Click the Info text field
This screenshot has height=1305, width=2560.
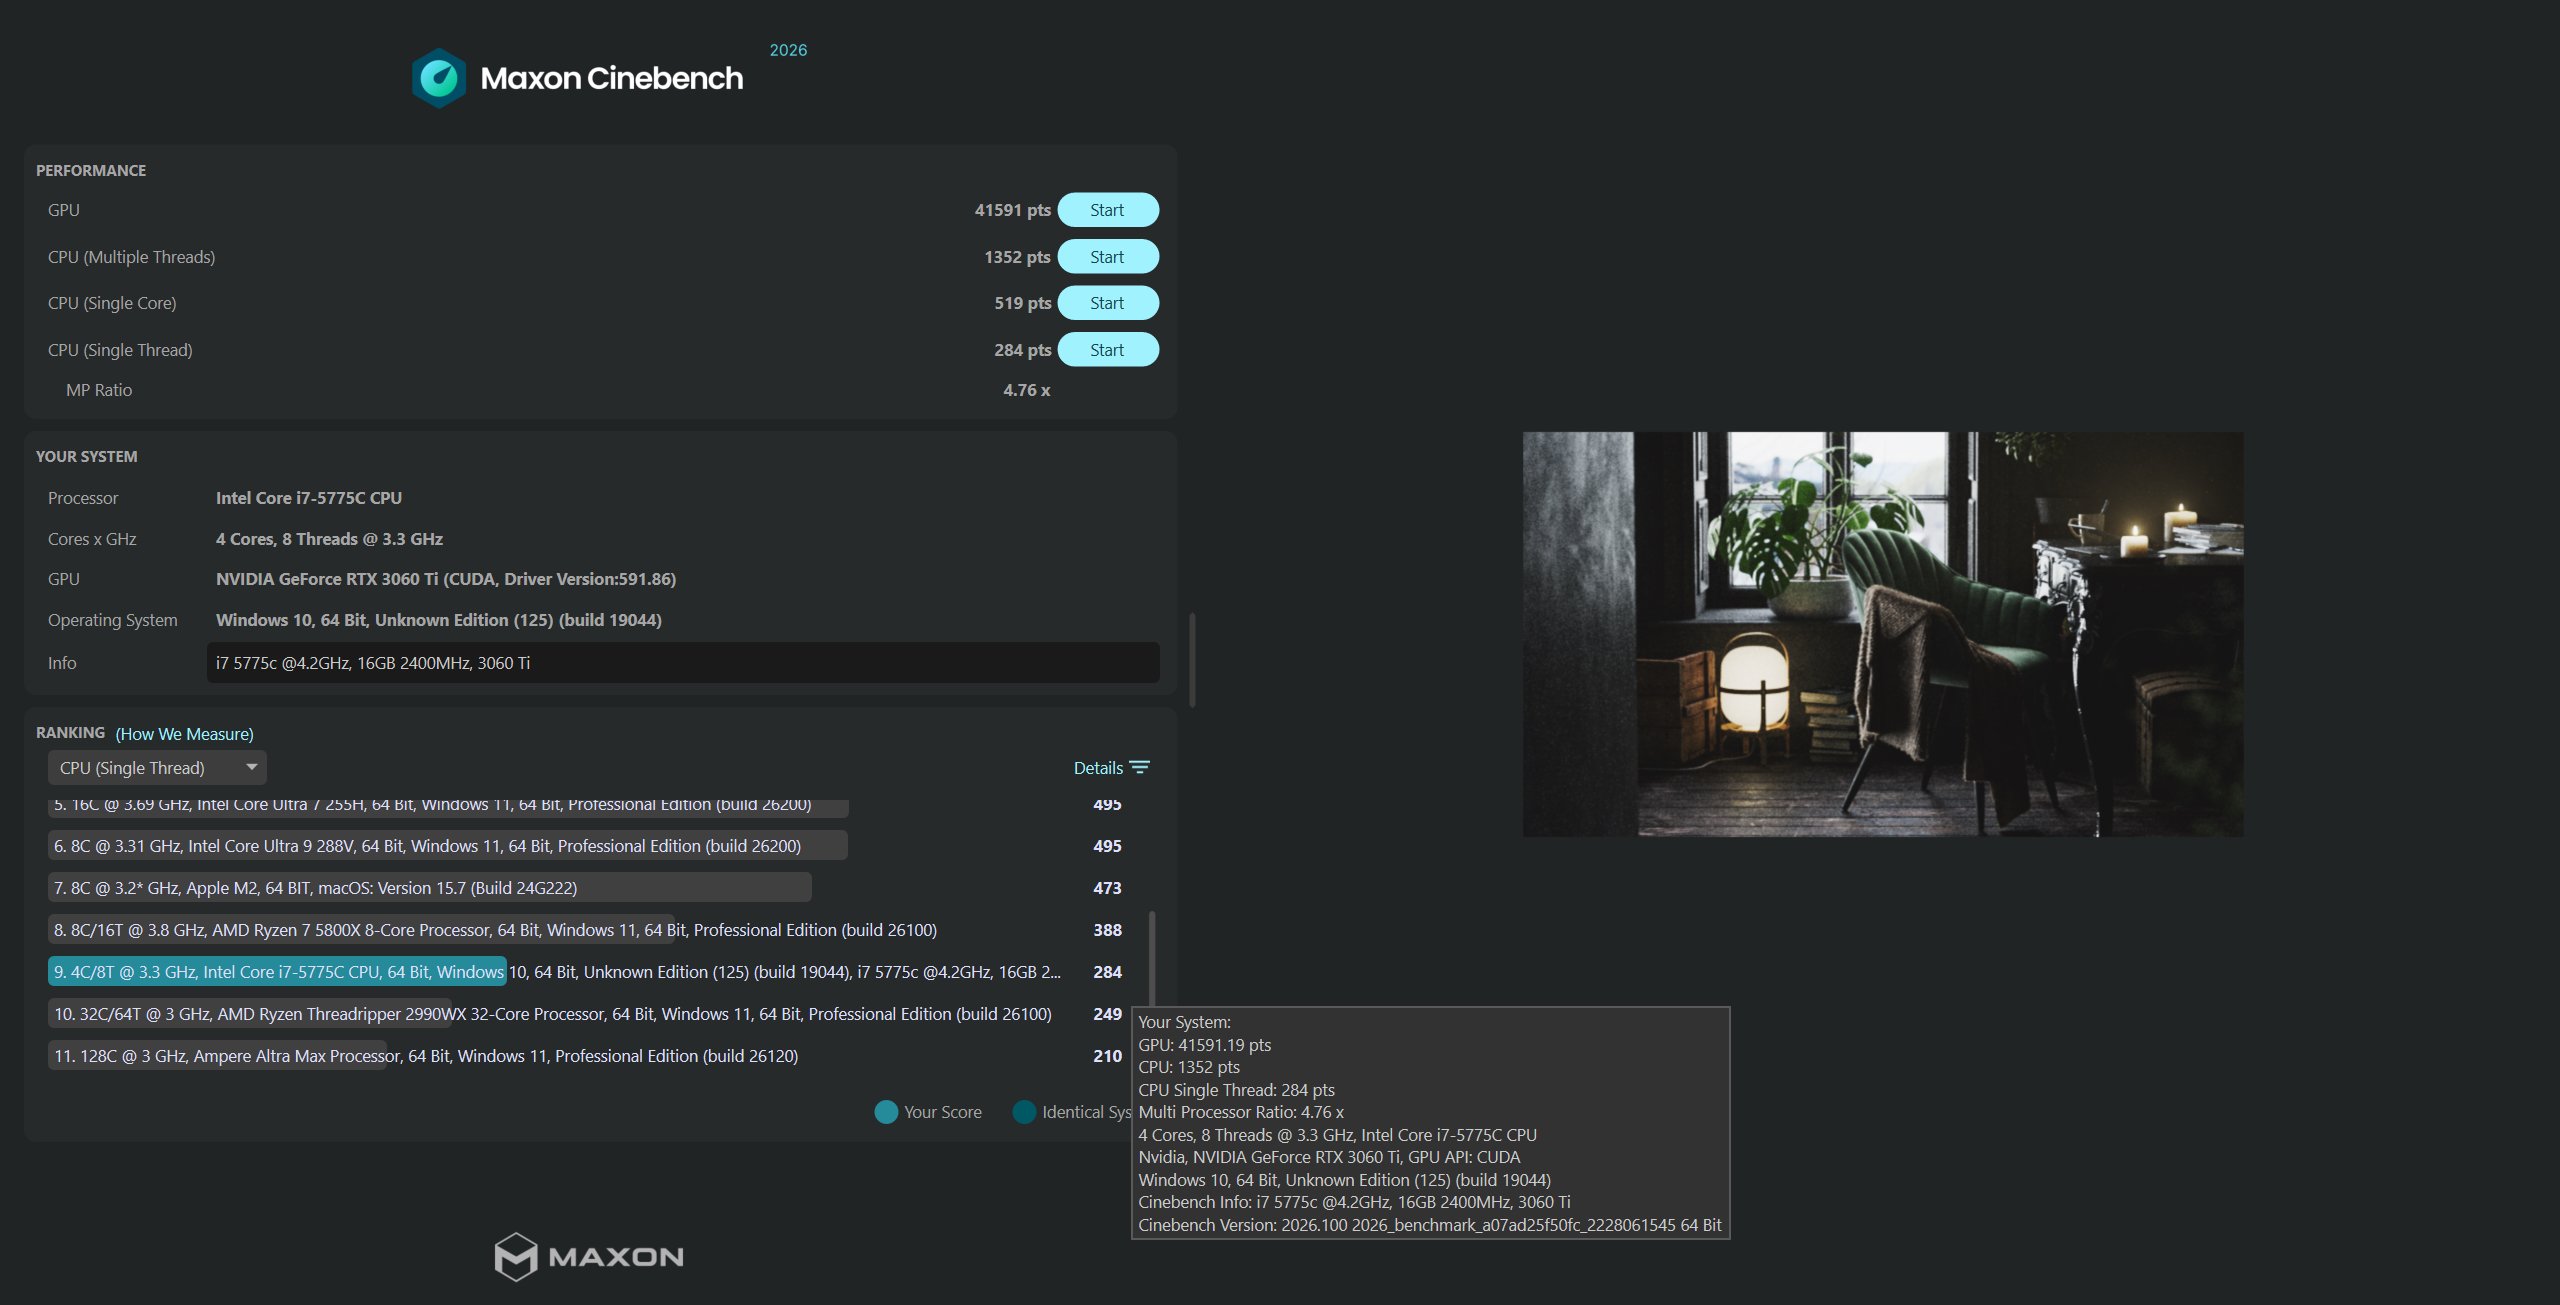[682, 663]
